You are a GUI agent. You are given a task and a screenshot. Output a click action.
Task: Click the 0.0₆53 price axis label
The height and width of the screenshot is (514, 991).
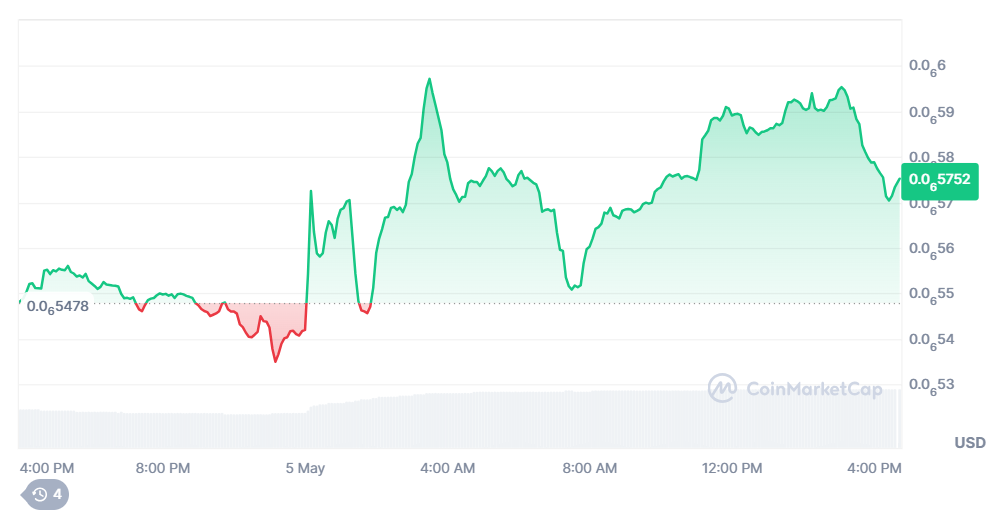point(930,385)
